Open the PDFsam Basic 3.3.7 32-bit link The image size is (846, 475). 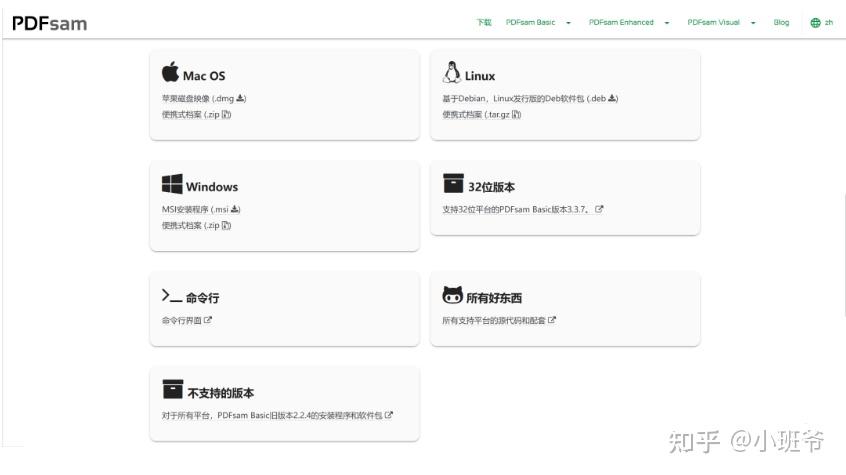pos(523,209)
